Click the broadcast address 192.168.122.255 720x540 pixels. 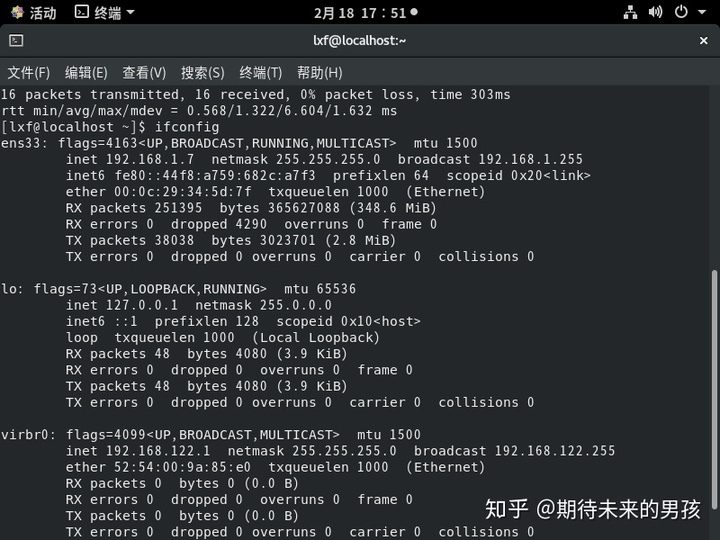(x=555, y=451)
